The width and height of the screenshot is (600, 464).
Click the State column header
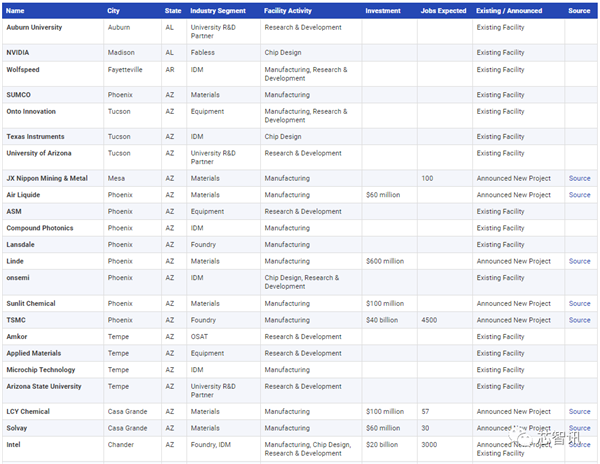(x=173, y=11)
